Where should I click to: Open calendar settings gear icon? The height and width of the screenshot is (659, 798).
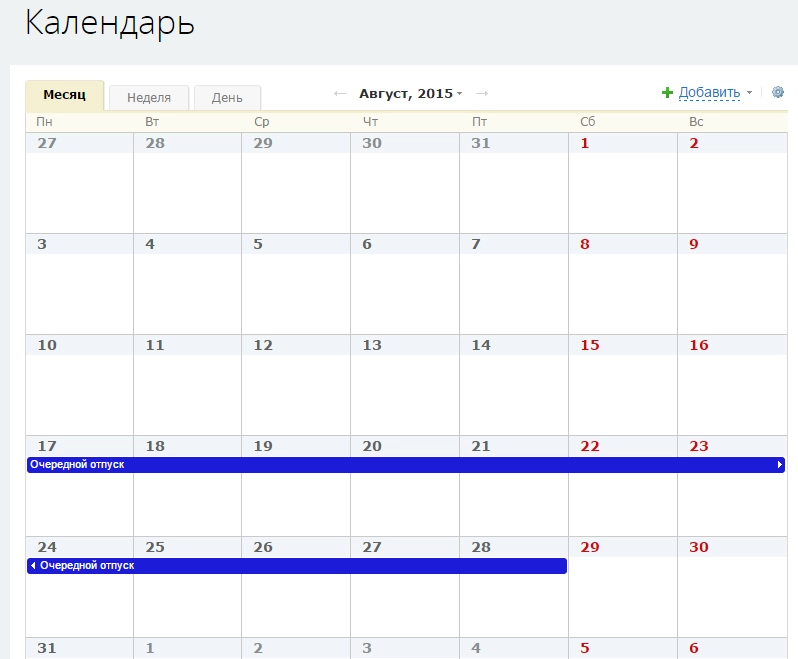coord(778,92)
